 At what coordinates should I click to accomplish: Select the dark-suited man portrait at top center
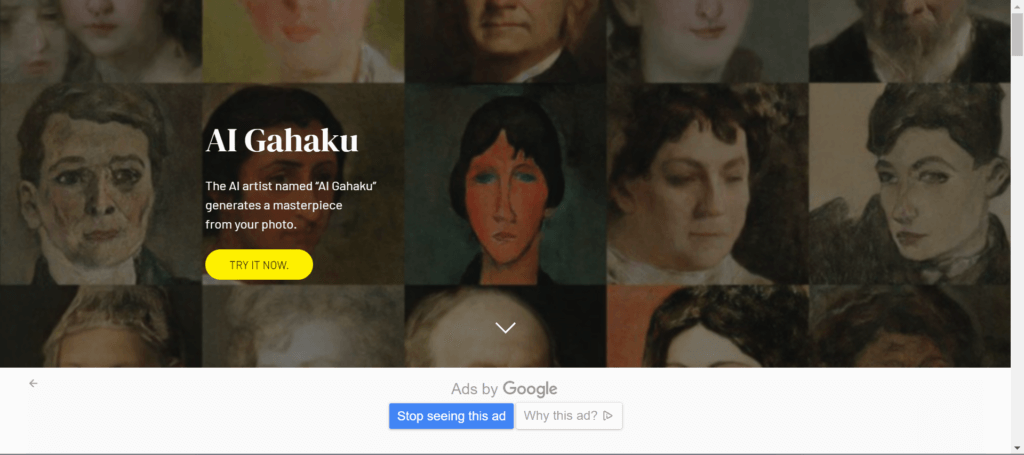pos(505,41)
